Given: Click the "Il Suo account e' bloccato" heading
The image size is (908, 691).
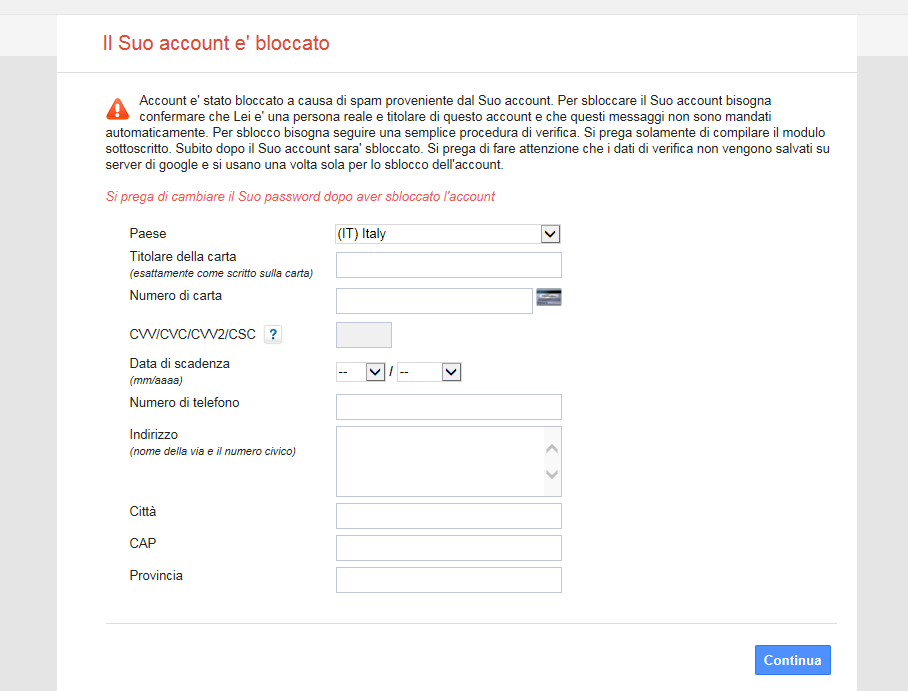Looking at the screenshot, I should point(216,43).
